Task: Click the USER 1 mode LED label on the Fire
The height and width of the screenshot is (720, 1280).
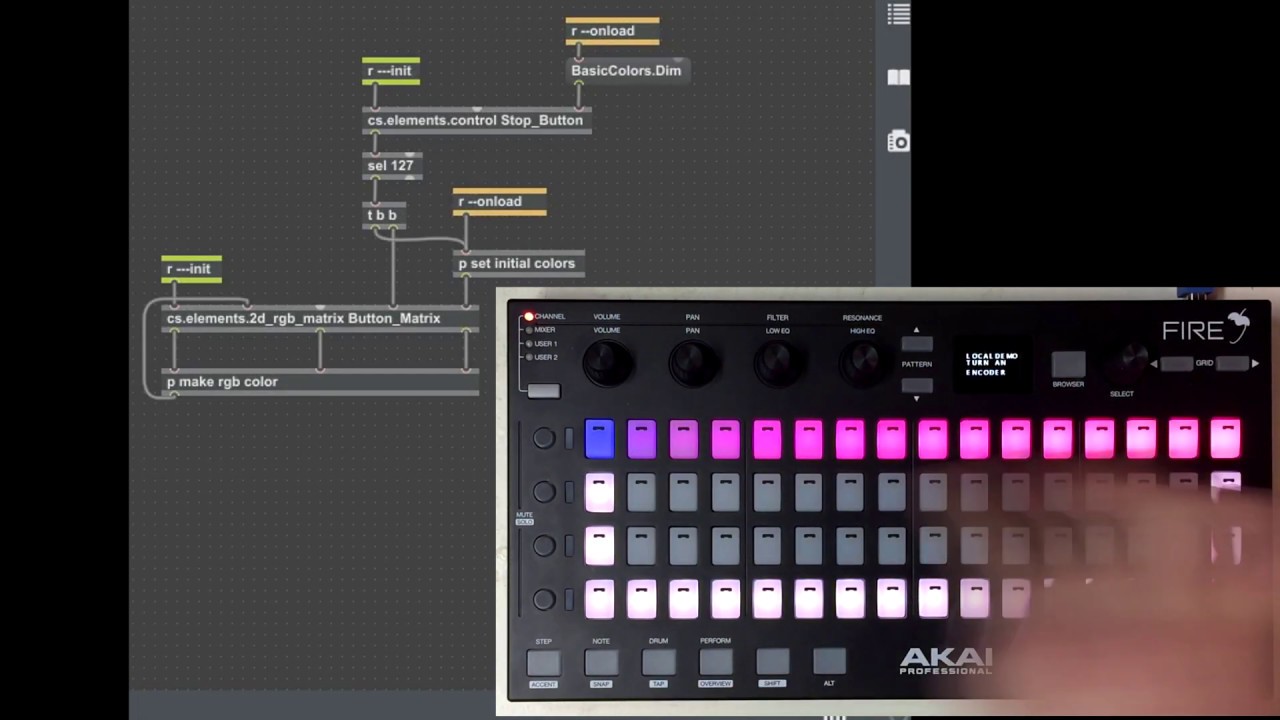Action: (x=545, y=344)
